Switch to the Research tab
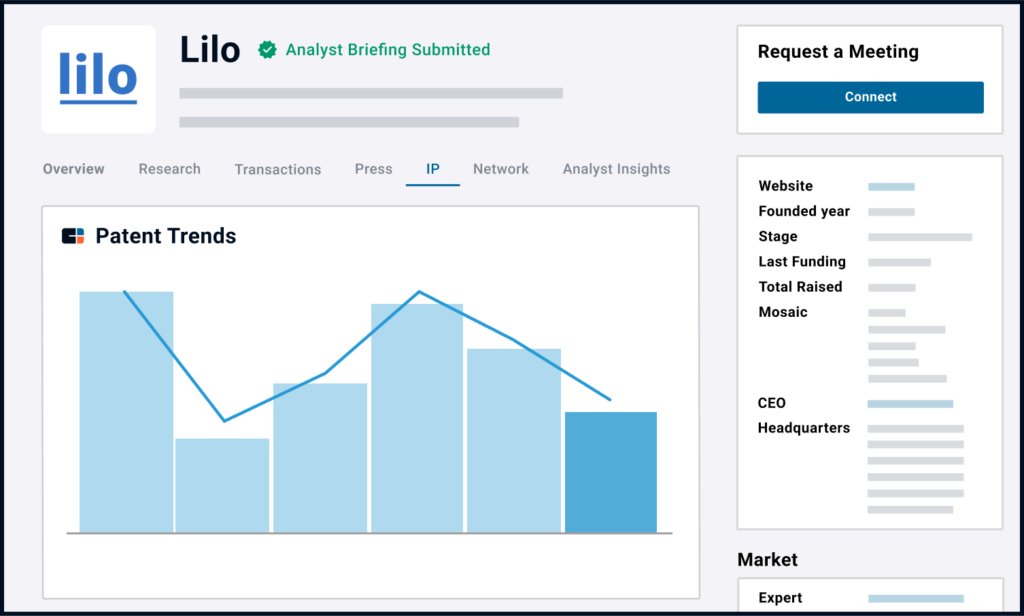This screenshot has width=1024, height=616. (169, 169)
